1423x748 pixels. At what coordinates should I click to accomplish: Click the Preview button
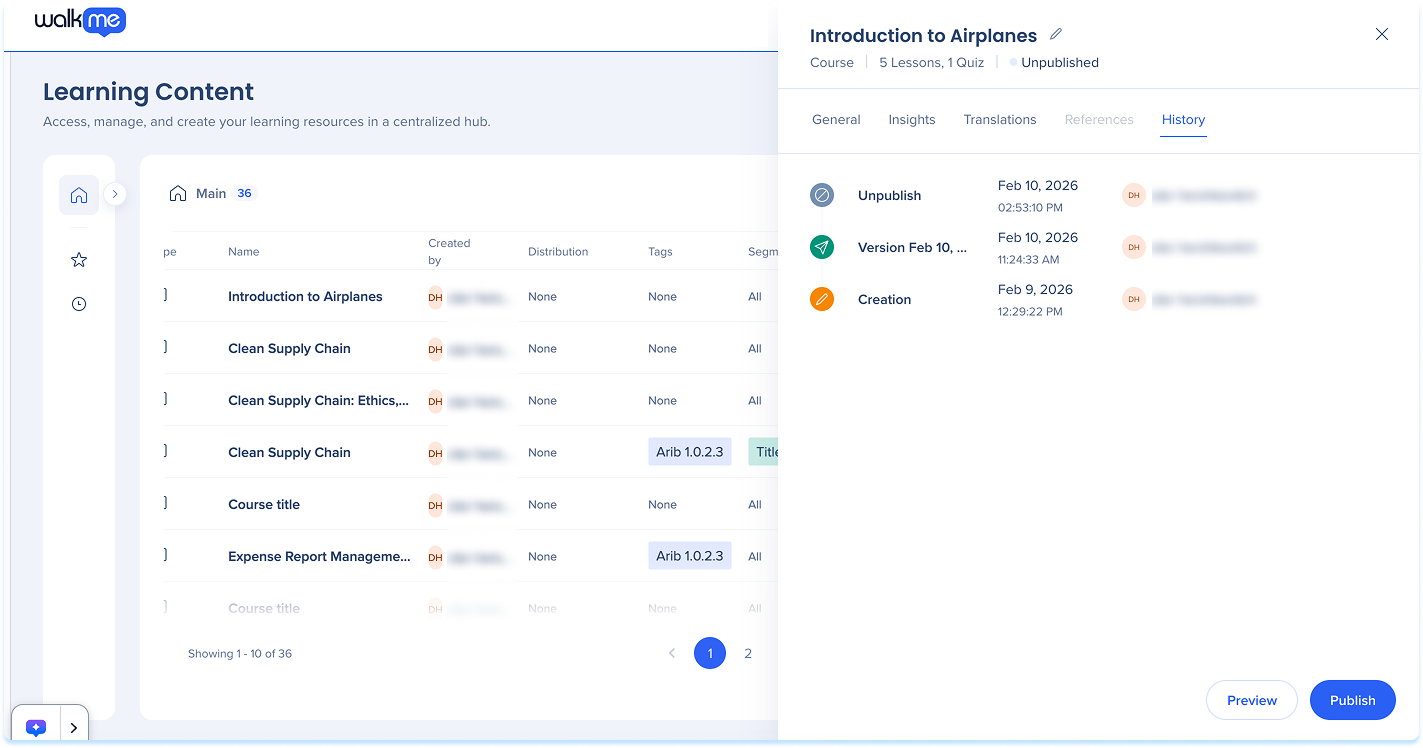pos(1251,700)
